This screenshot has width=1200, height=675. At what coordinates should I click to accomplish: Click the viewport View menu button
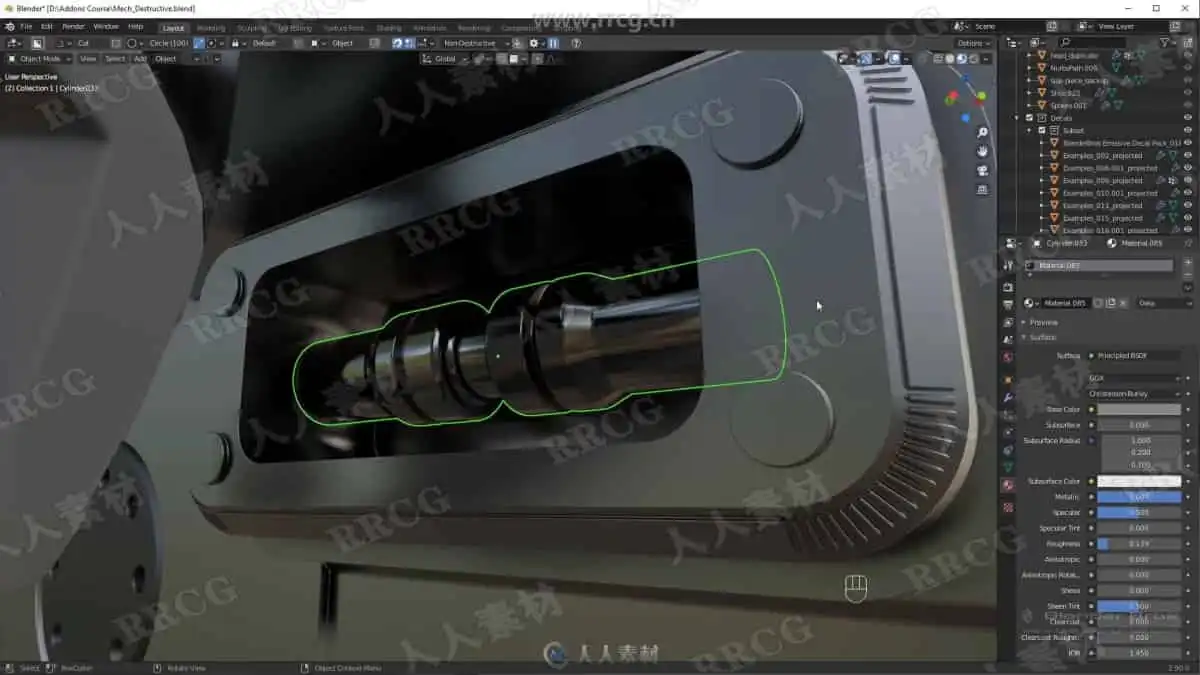coord(88,59)
